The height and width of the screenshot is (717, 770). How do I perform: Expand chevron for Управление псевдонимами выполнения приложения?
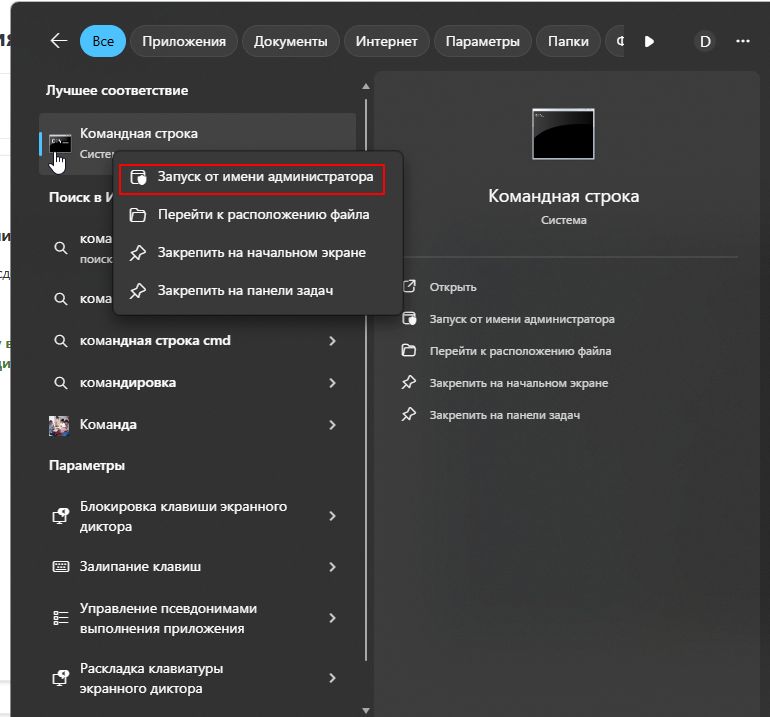332,618
